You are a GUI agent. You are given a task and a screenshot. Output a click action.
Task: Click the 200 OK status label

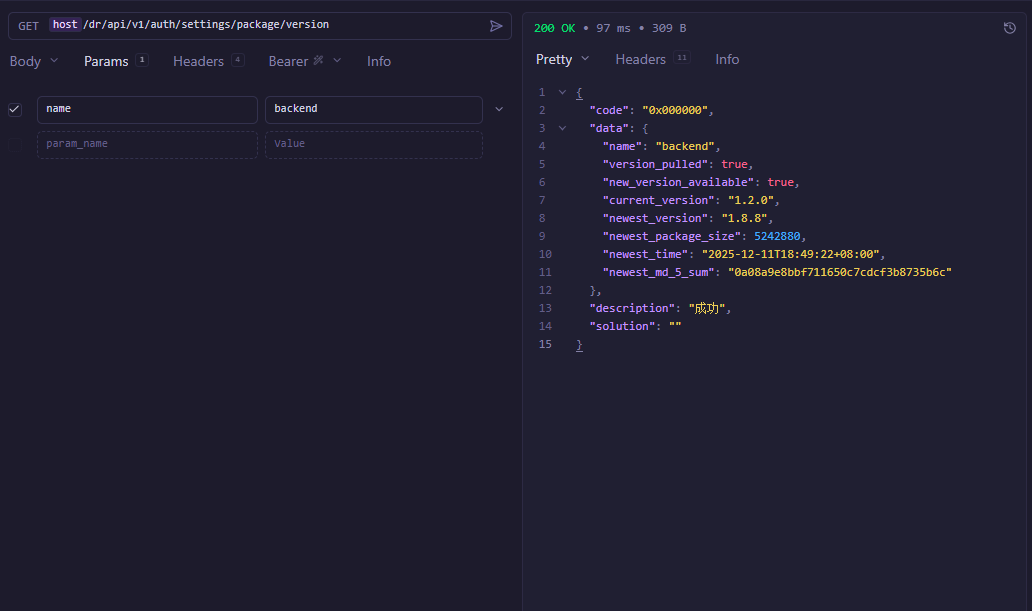554,28
